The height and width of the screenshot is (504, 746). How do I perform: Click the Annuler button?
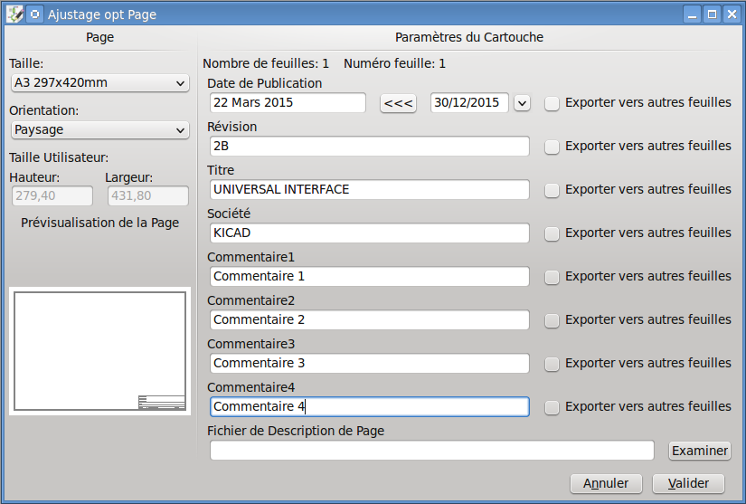(606, 483)
